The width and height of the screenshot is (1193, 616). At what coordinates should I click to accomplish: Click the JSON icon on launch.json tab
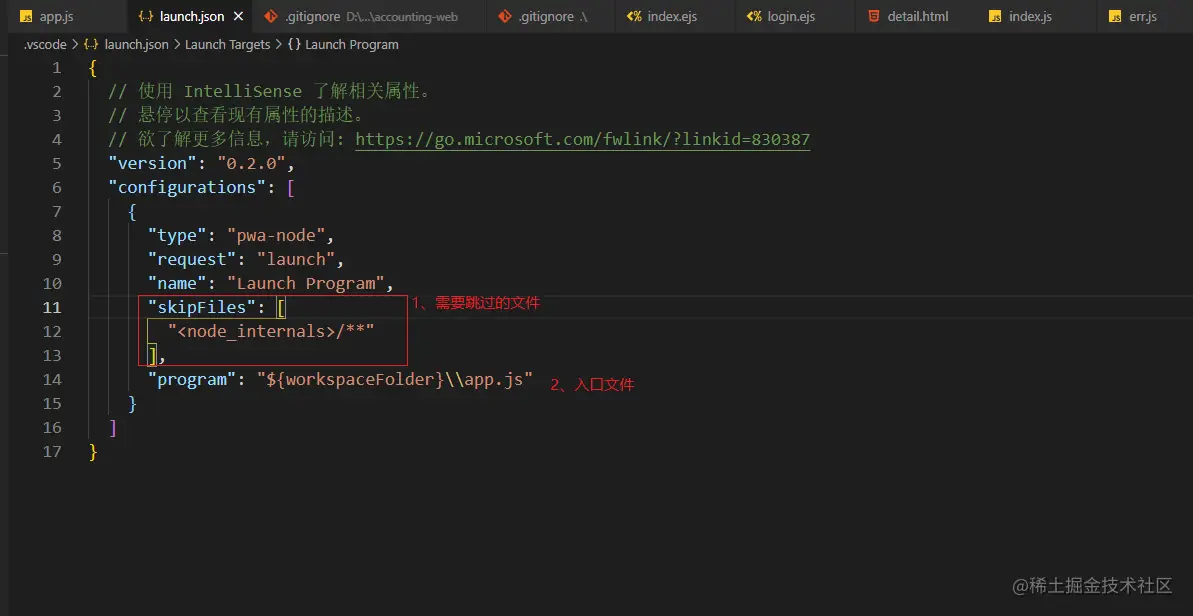tap(147, 16)
